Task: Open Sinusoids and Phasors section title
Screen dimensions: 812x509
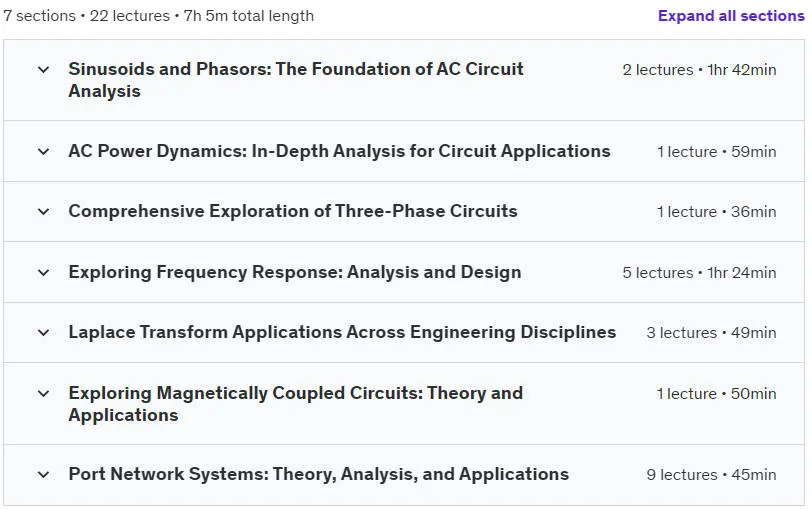Action: pos(296,80)
